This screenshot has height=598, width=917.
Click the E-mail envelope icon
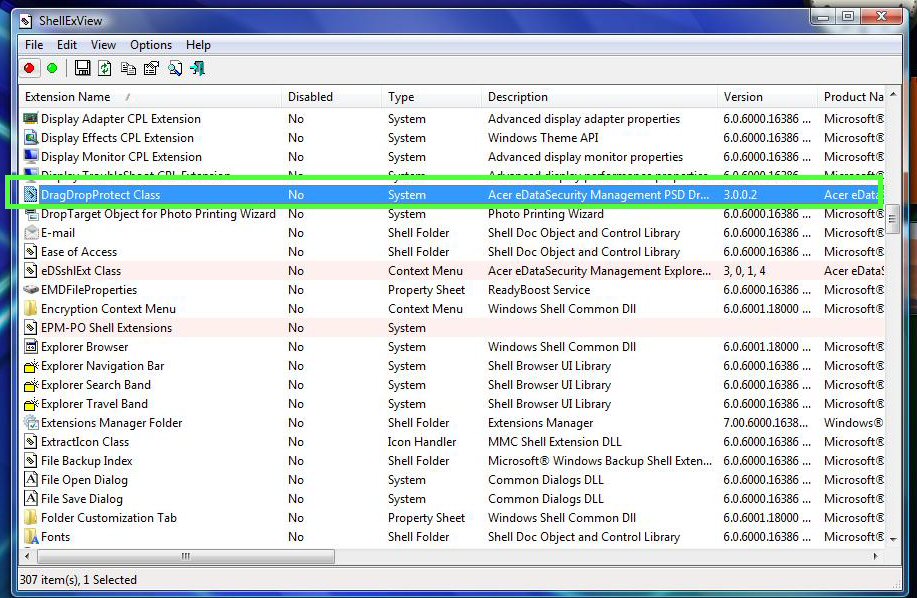30,233
